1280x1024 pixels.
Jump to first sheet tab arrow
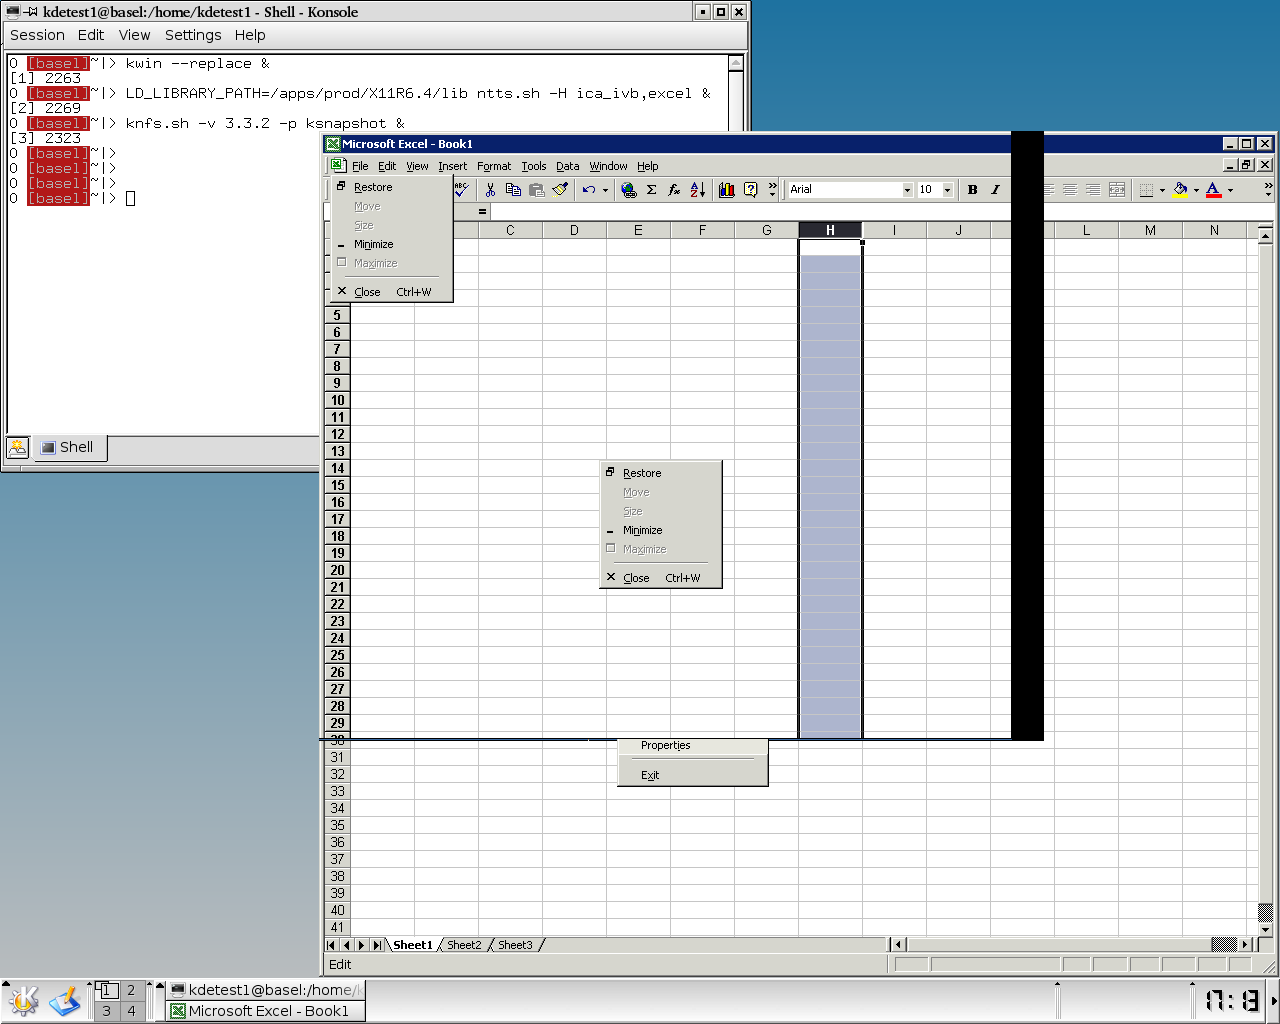[332, 945]
